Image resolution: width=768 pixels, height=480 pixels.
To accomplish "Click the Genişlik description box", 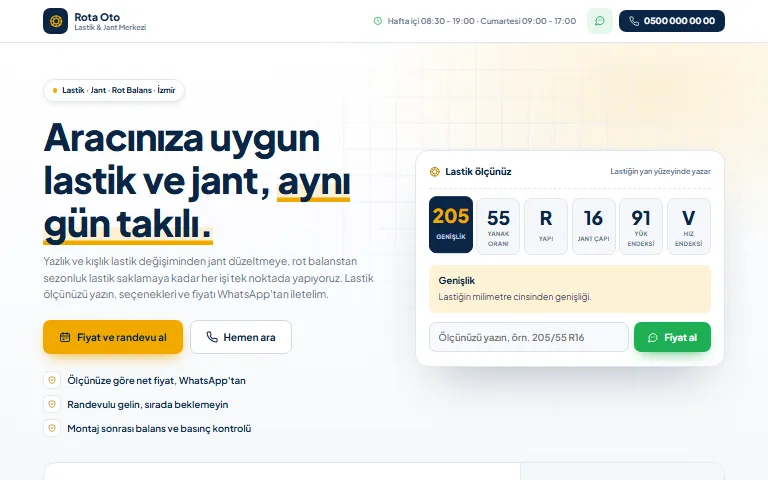I will 570,289.
